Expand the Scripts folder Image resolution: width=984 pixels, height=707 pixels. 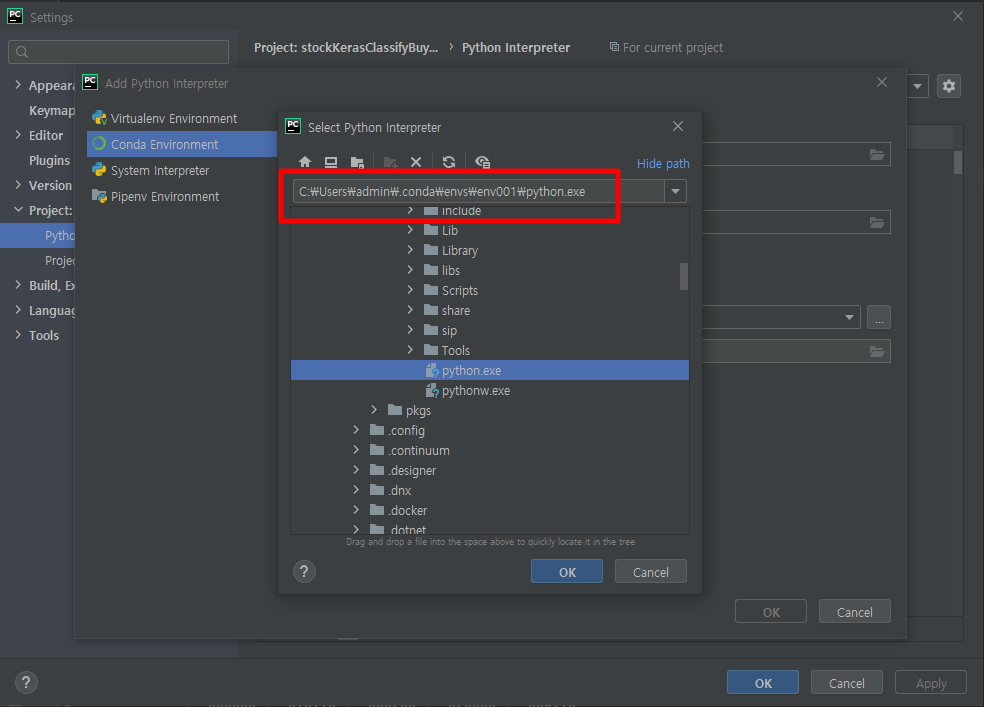pyautogui.click(x=410, y=290)
